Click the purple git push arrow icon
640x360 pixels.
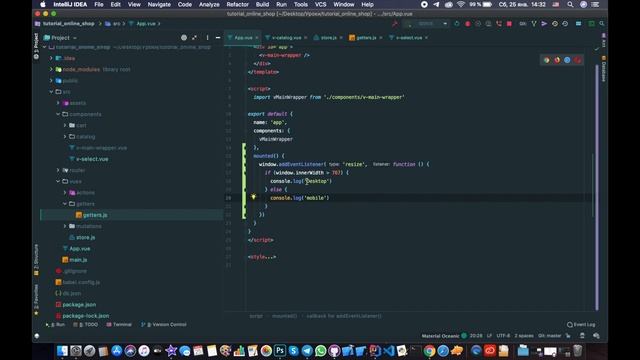pyautogui.click(x=544, y=24)
